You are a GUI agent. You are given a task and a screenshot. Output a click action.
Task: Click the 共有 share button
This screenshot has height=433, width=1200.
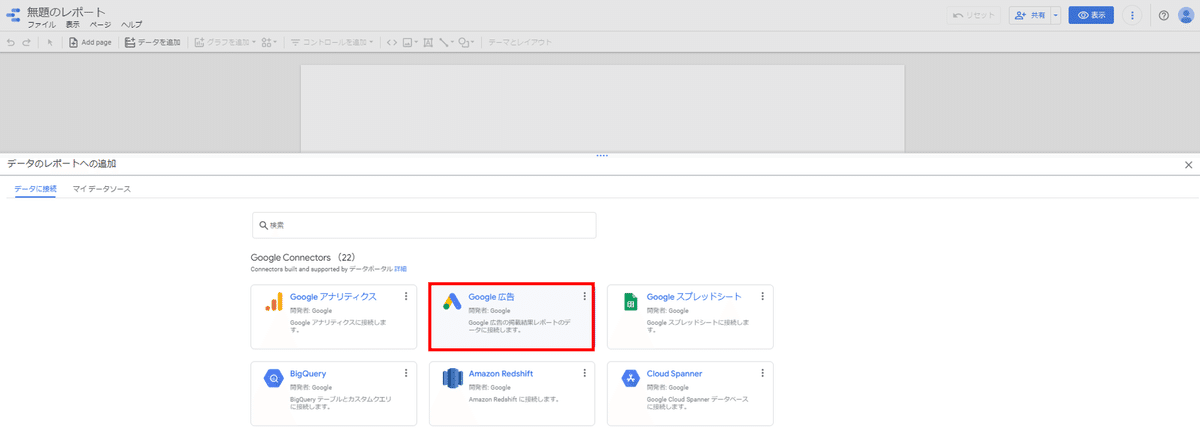(1029, 15)
